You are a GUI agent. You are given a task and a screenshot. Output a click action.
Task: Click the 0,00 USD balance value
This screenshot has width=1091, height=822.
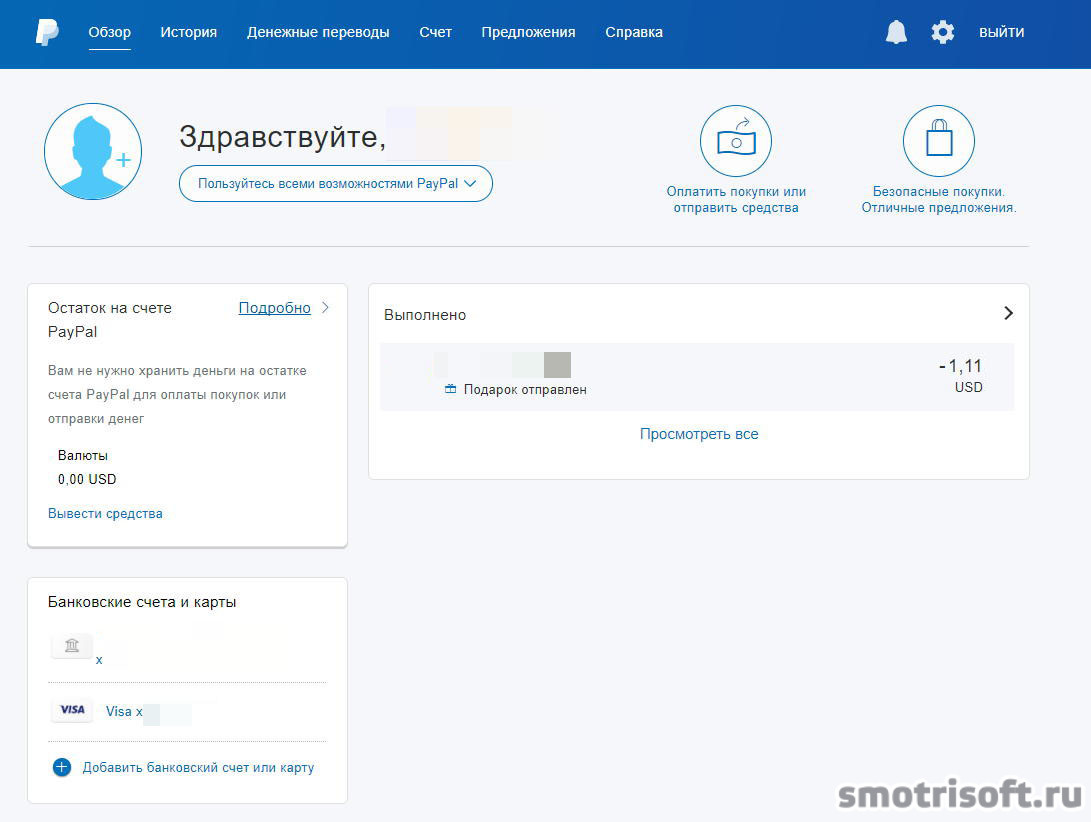87,479
